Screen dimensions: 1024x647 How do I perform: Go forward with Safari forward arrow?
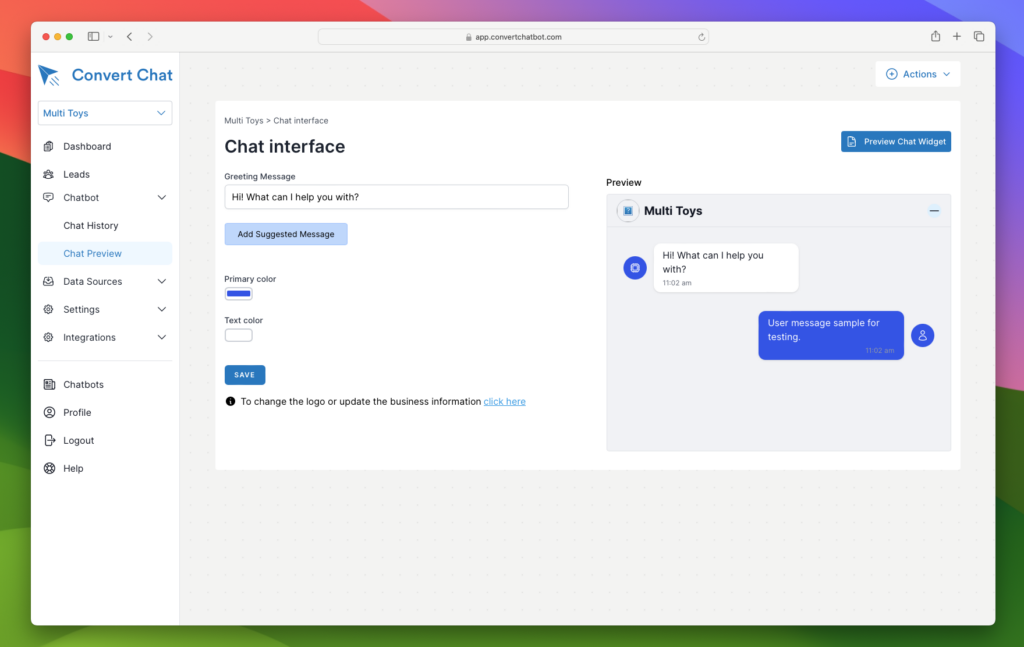pos(150,37)
